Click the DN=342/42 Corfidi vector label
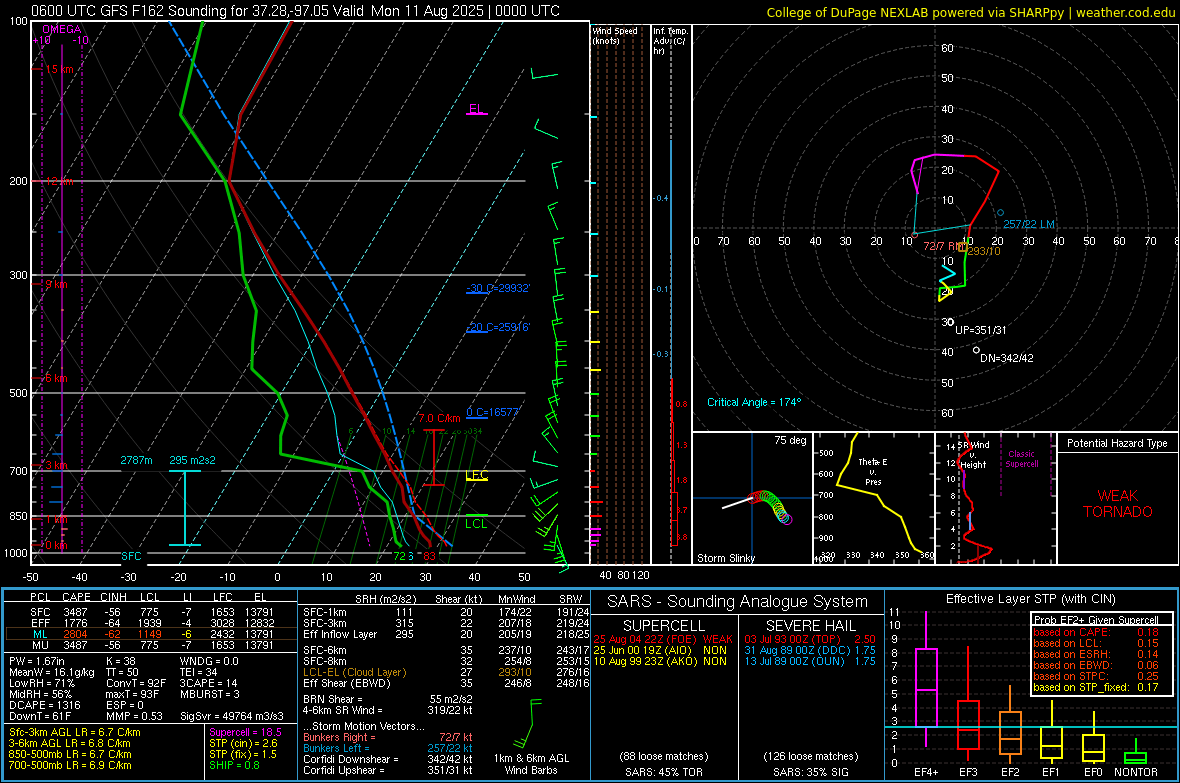This screenshot has height=783, width=1180. coord(1007,358)
